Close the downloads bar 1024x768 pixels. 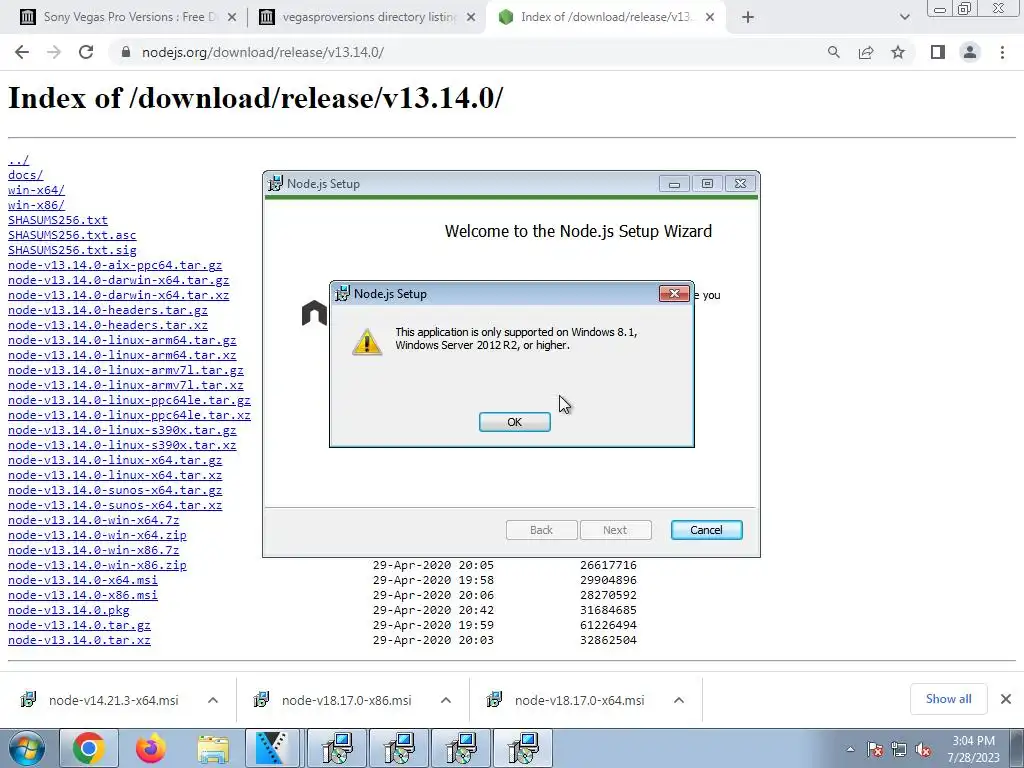[x=1006, y=699]
